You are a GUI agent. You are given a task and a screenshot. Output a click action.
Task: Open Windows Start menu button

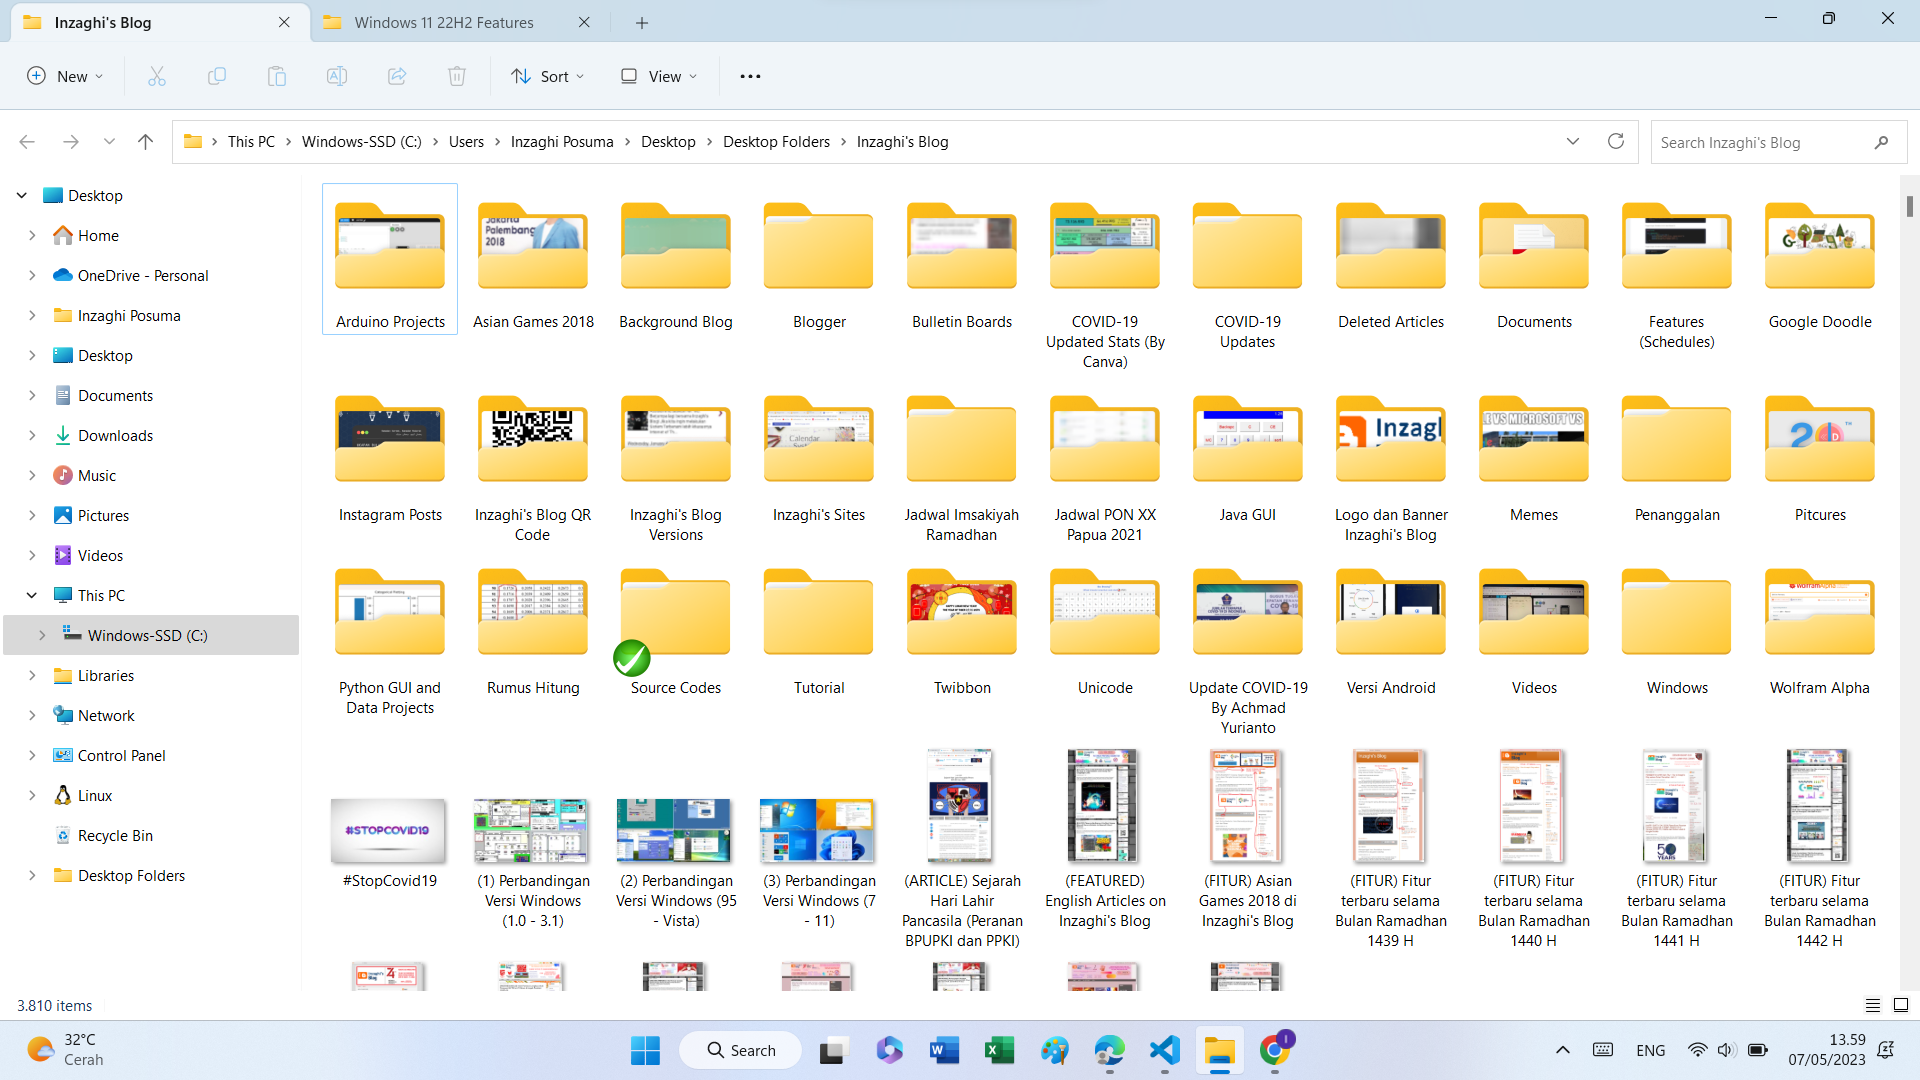click(x=645, y=1050)
